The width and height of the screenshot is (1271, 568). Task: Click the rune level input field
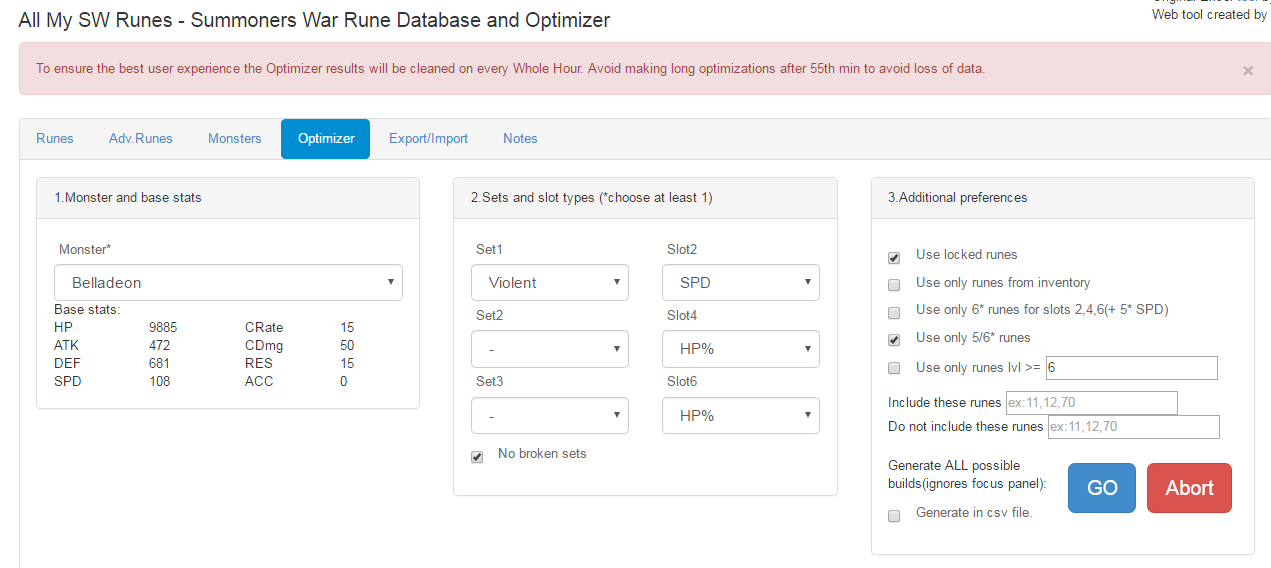coord(1131,368)
